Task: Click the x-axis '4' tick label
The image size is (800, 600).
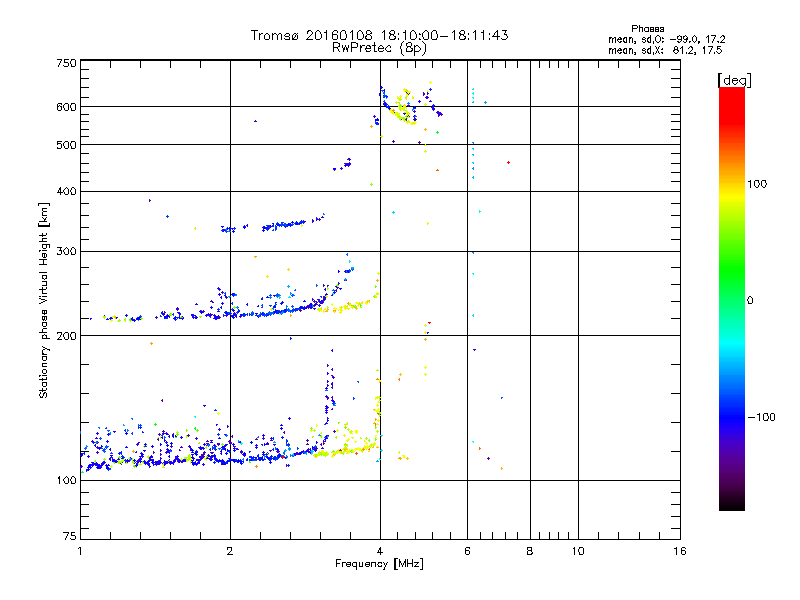Action: 380,551
